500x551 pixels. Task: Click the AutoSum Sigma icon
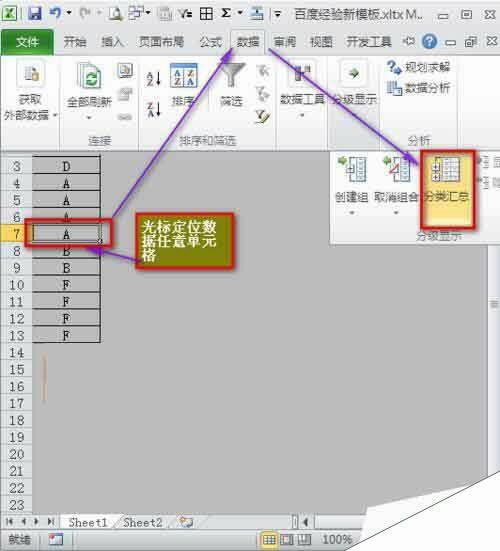226,14
